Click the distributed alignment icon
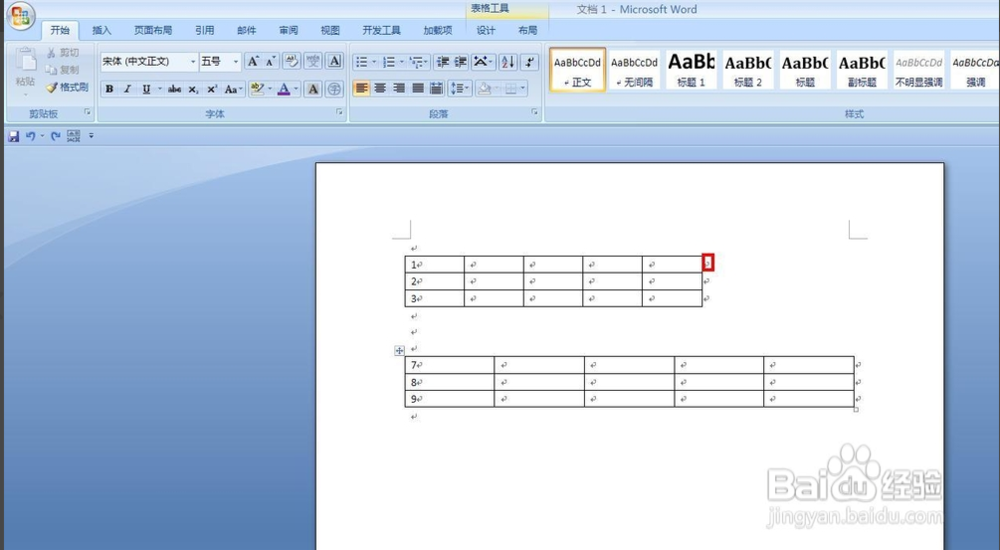The image size is (1000, 550). (x=436, y=88)
